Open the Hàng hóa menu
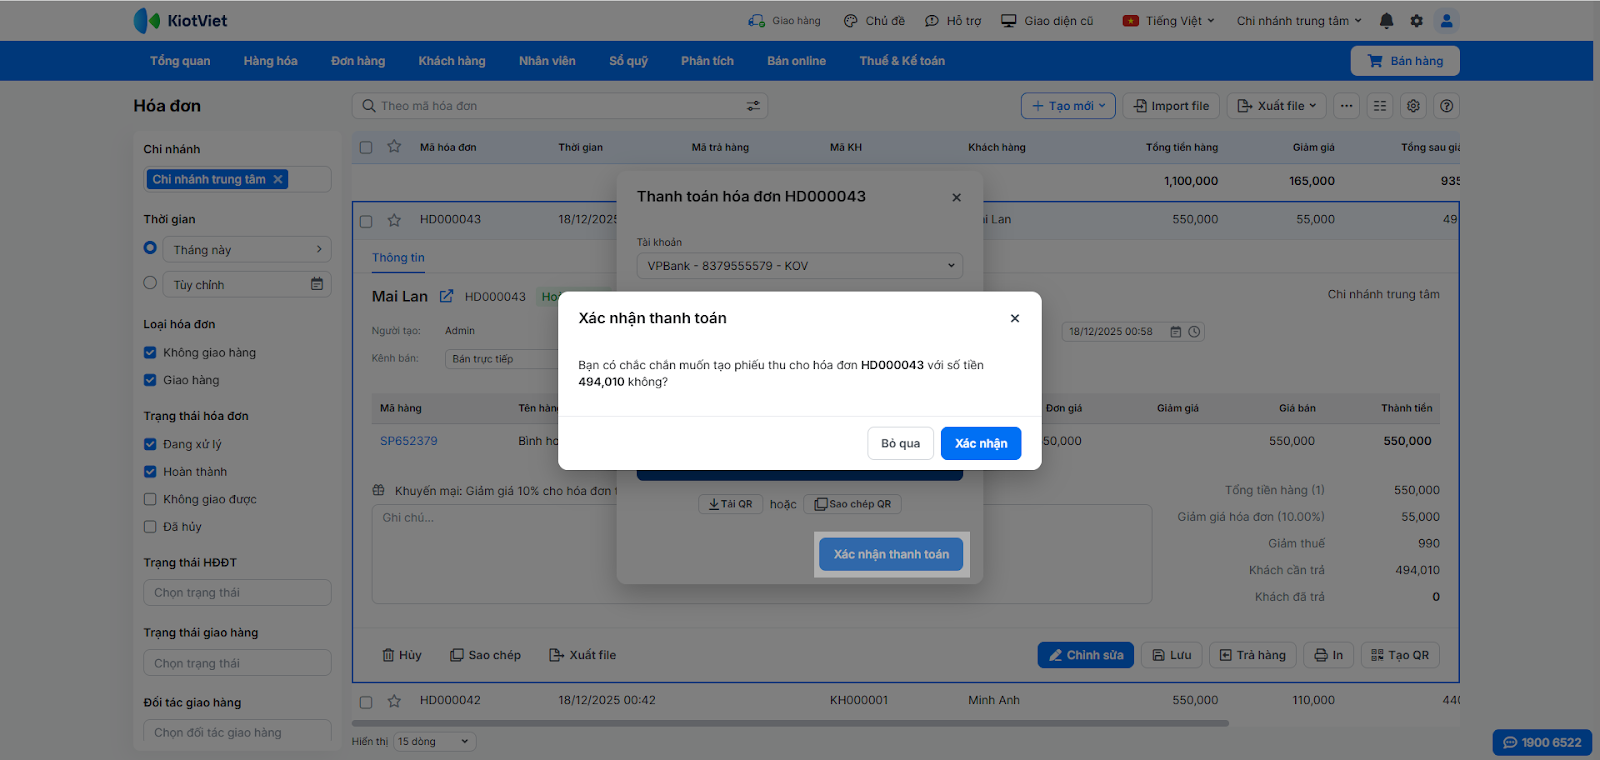The image size is (1600, 760). (x=270, y=61)
